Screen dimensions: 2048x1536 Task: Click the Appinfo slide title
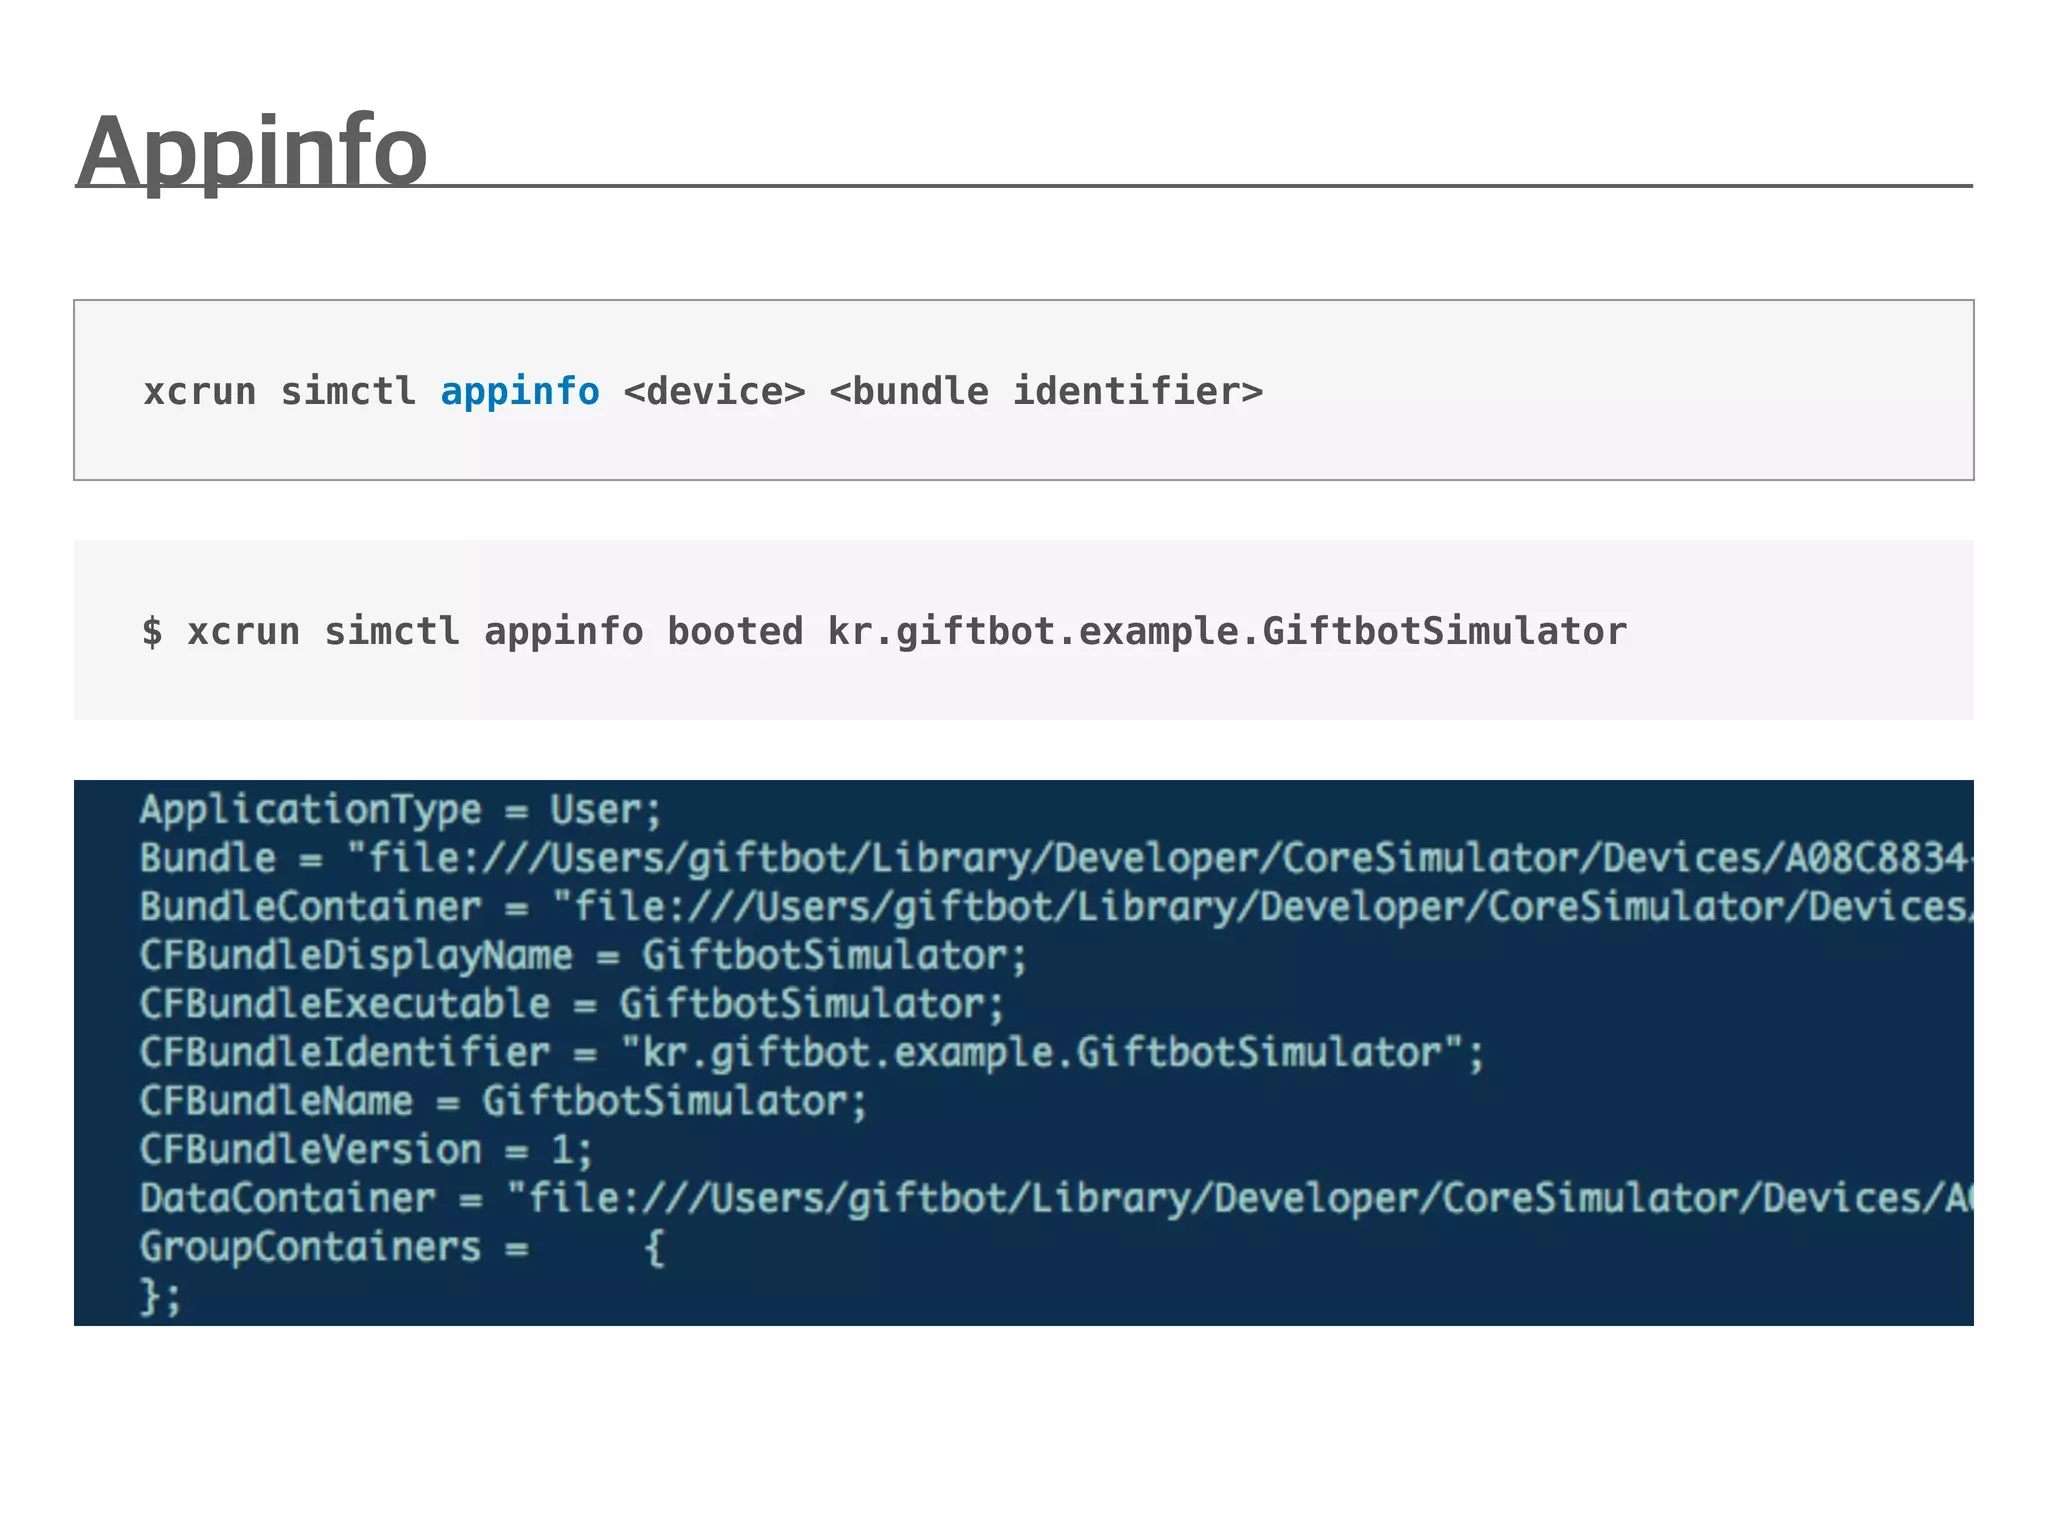point(252,152)
